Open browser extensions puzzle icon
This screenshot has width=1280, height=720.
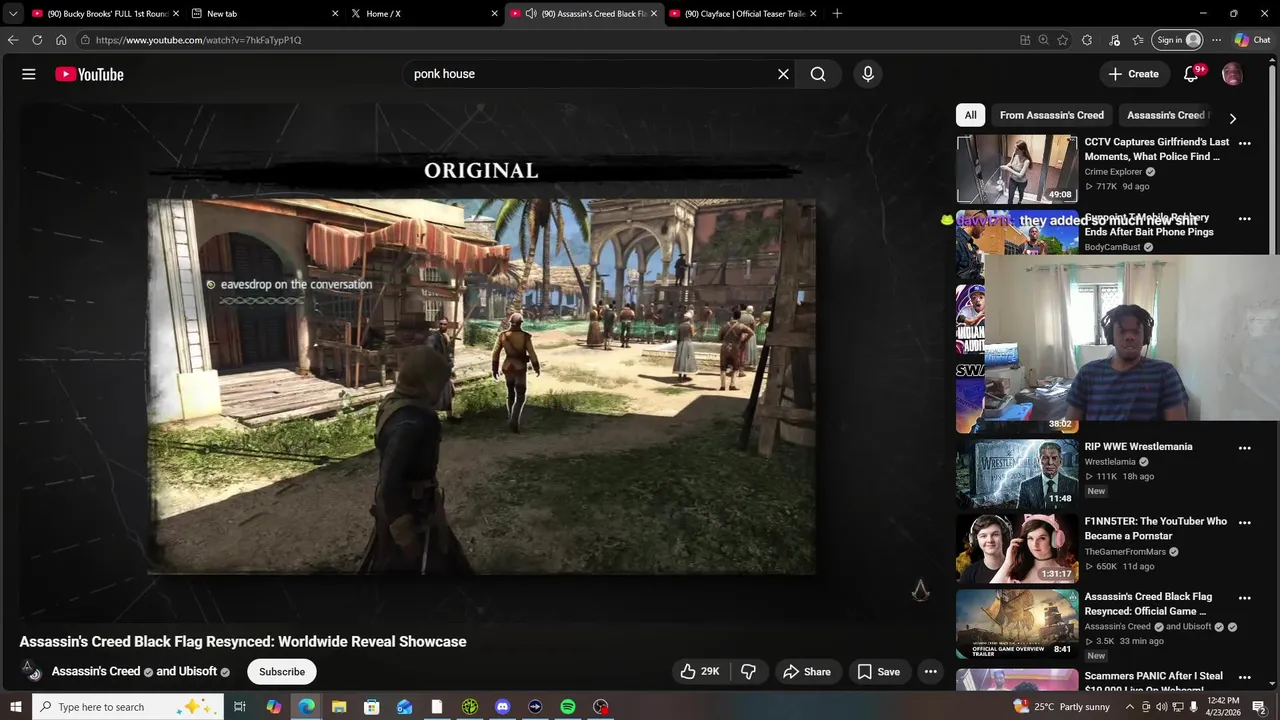[x=1087, y=40]
